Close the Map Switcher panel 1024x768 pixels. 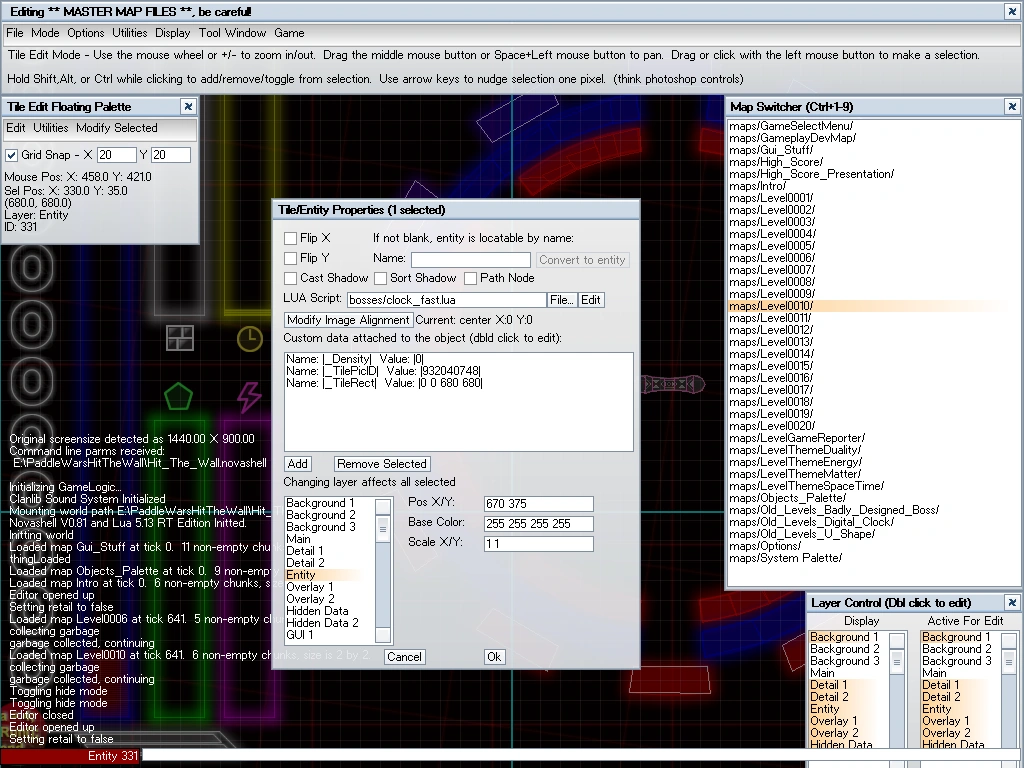(x=1012, y=106)
